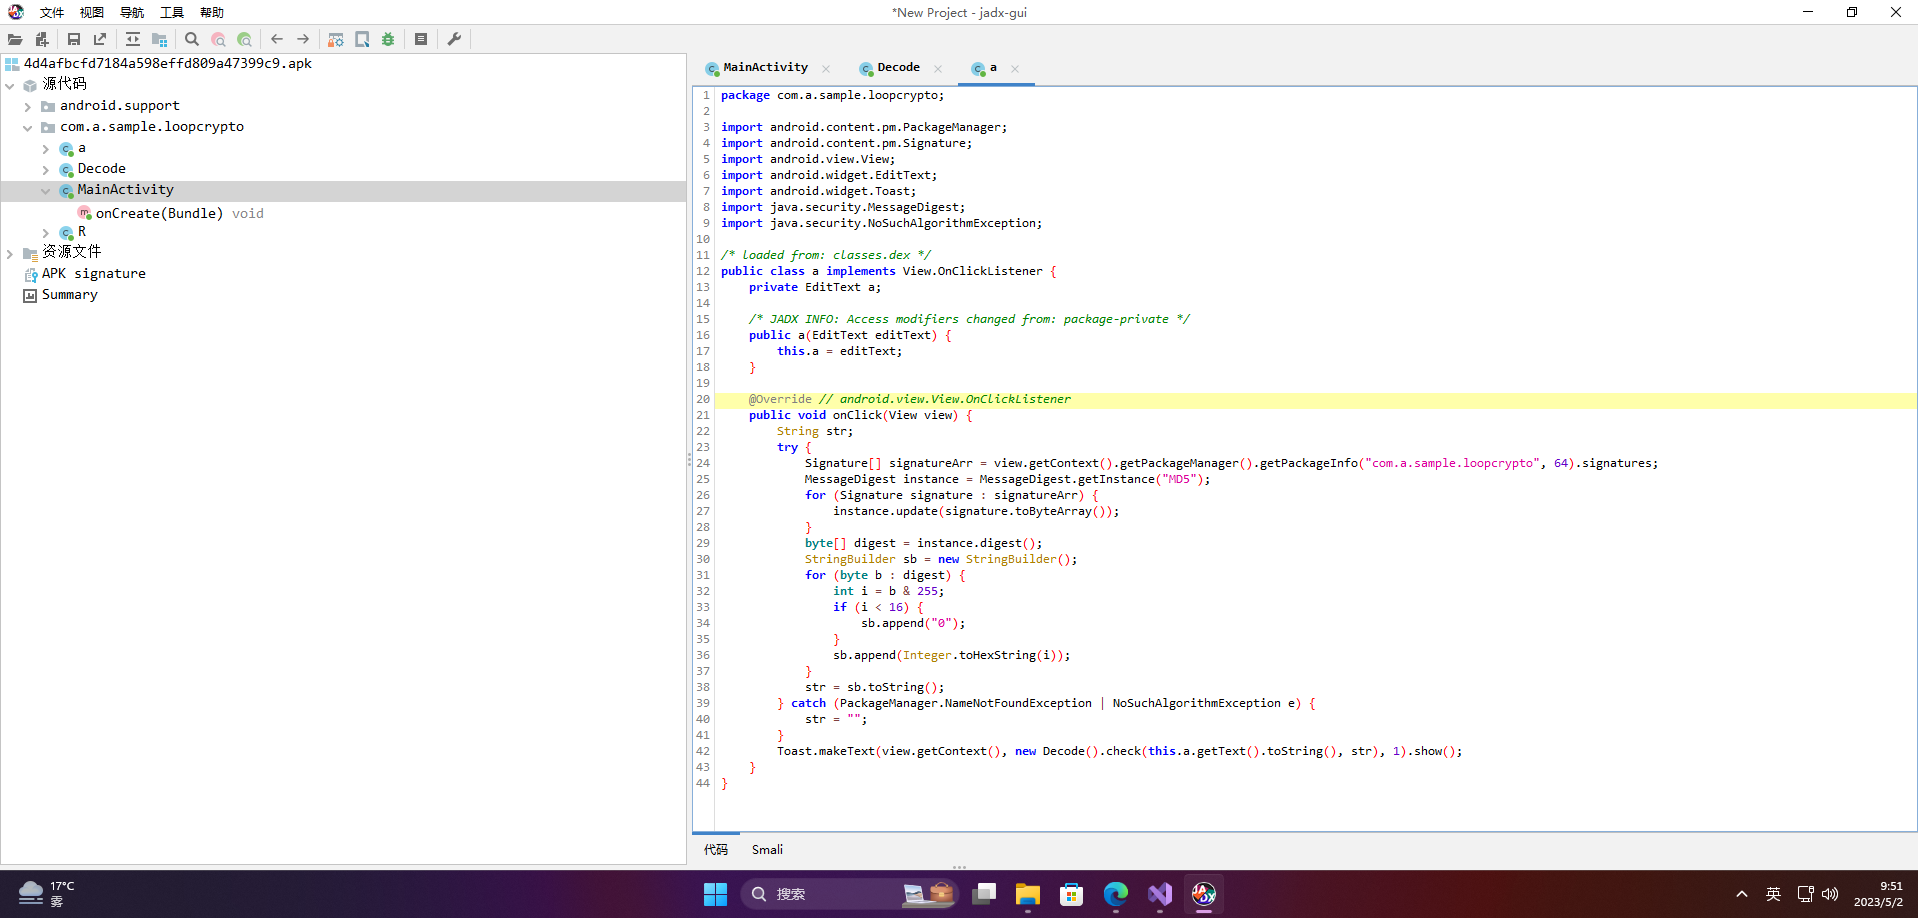Open the Summary entry
1918x918 pixels.
pos(70,295)
